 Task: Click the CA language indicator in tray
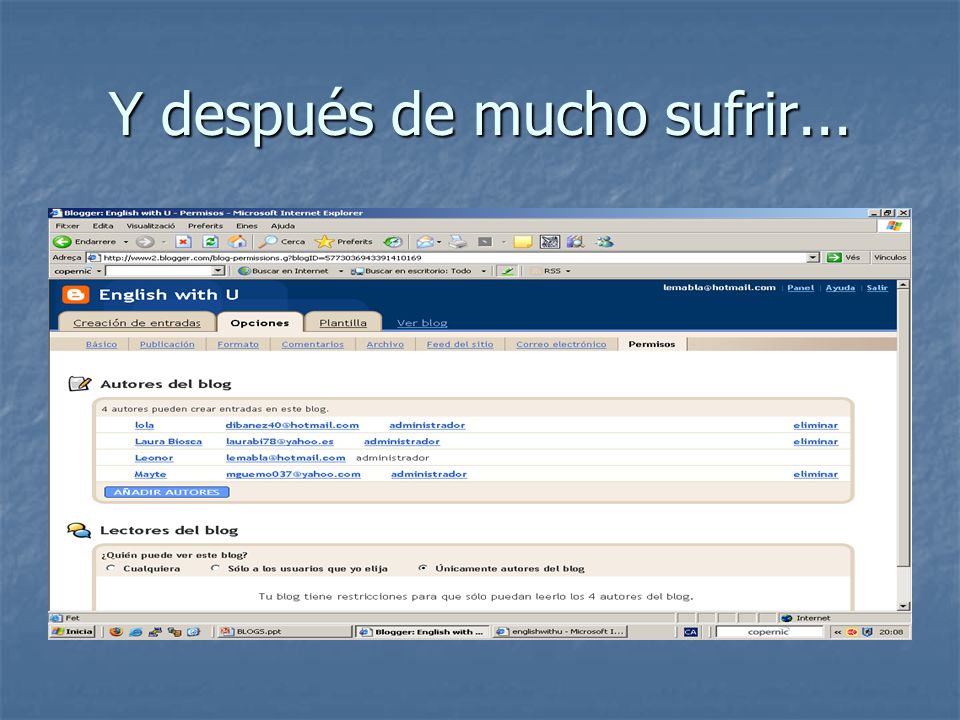pos(691,632)
